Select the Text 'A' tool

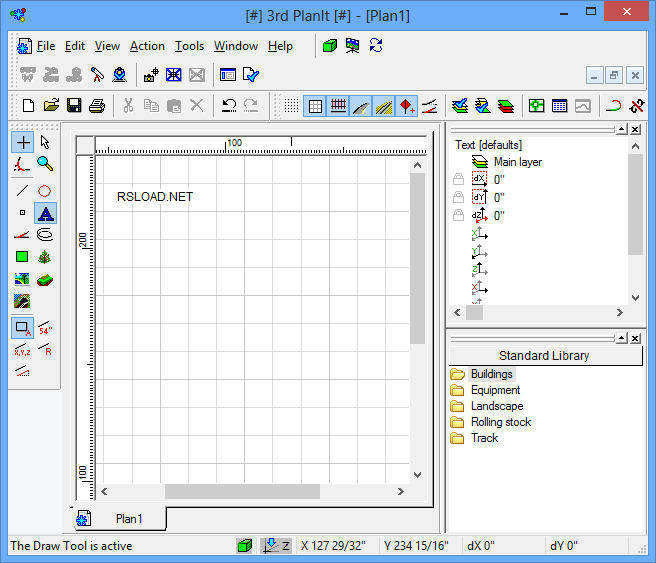pos(45,213)
